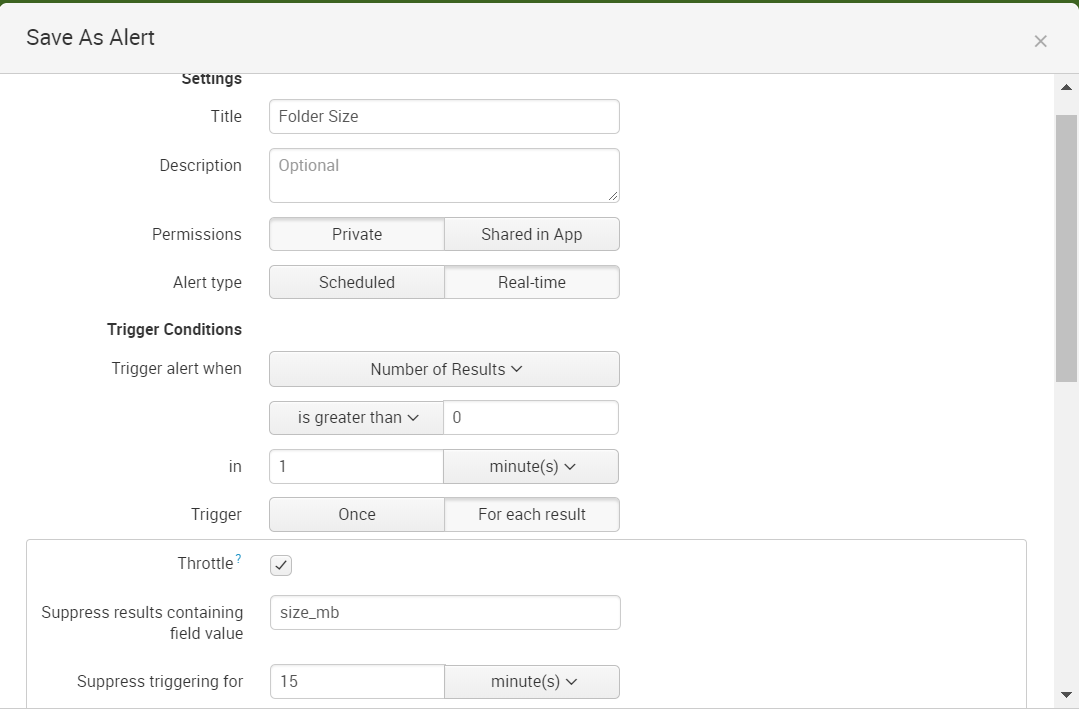Click the optional Description text box
This screenshot has width=1079, height=709.
click(444, 175)
